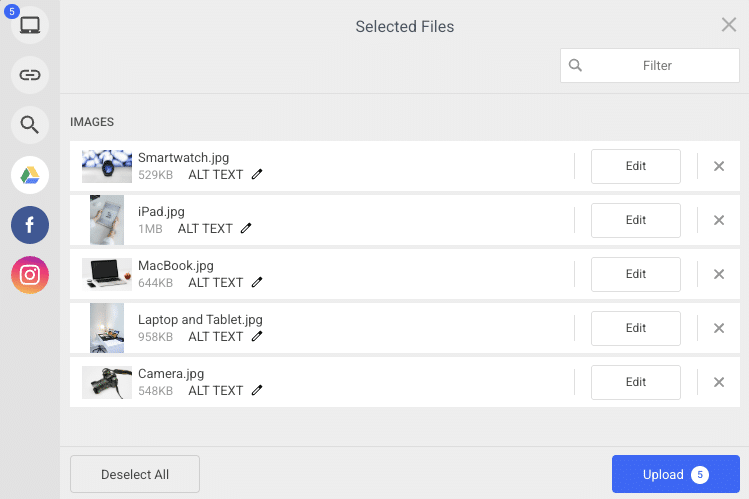
Task: Click ALT TEXT label for Smartwatch.jpg
Action: click(215, 175)
